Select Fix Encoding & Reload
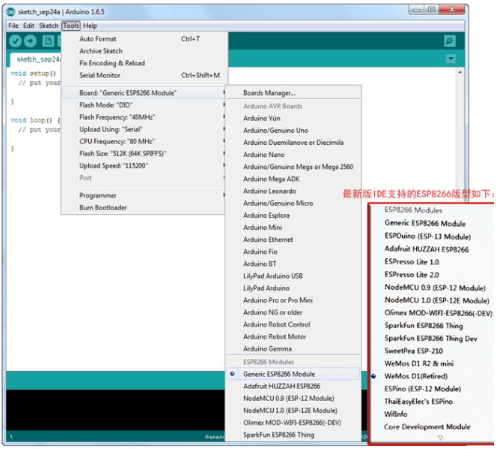Image resolution: width=504 pixels, height=449 pixels. click(x=145, y=63)
